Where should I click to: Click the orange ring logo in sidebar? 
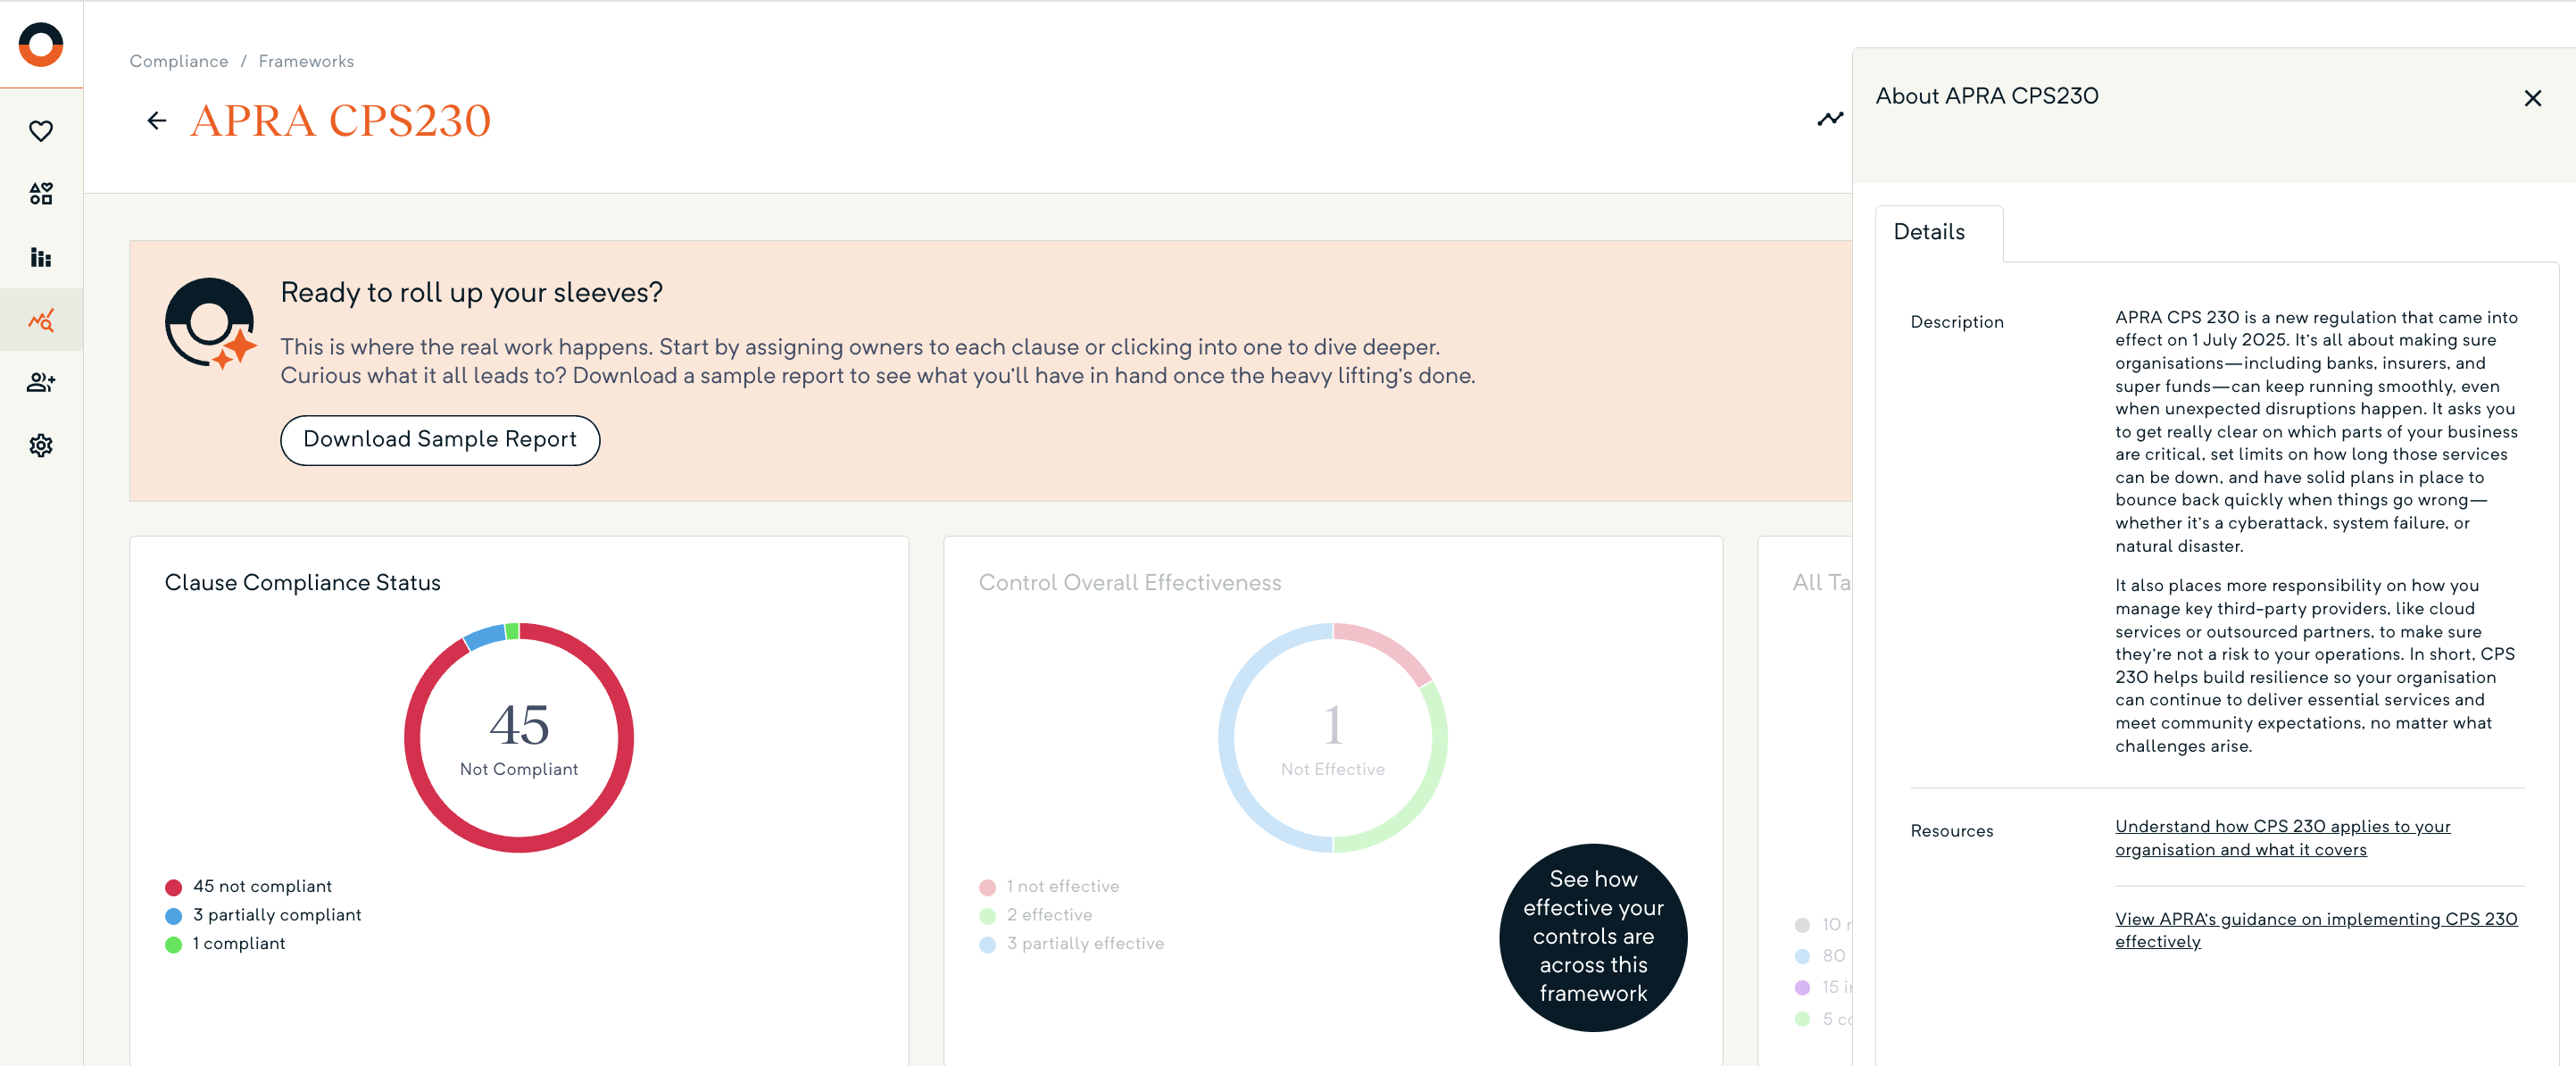point(41,45)
